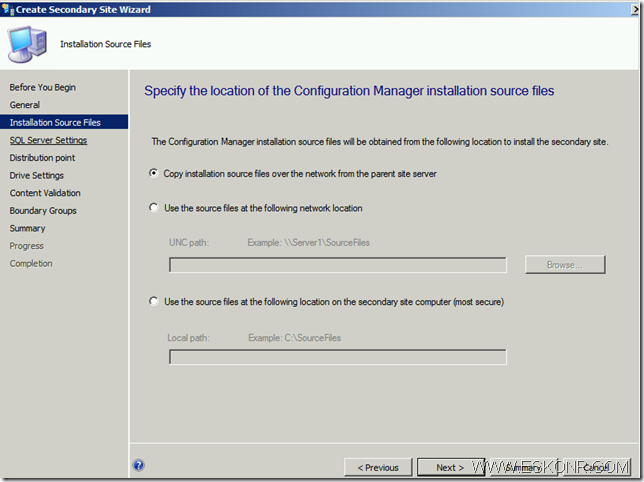
Task: Open the SQL Server Settings step
Action: pos(48,140)
